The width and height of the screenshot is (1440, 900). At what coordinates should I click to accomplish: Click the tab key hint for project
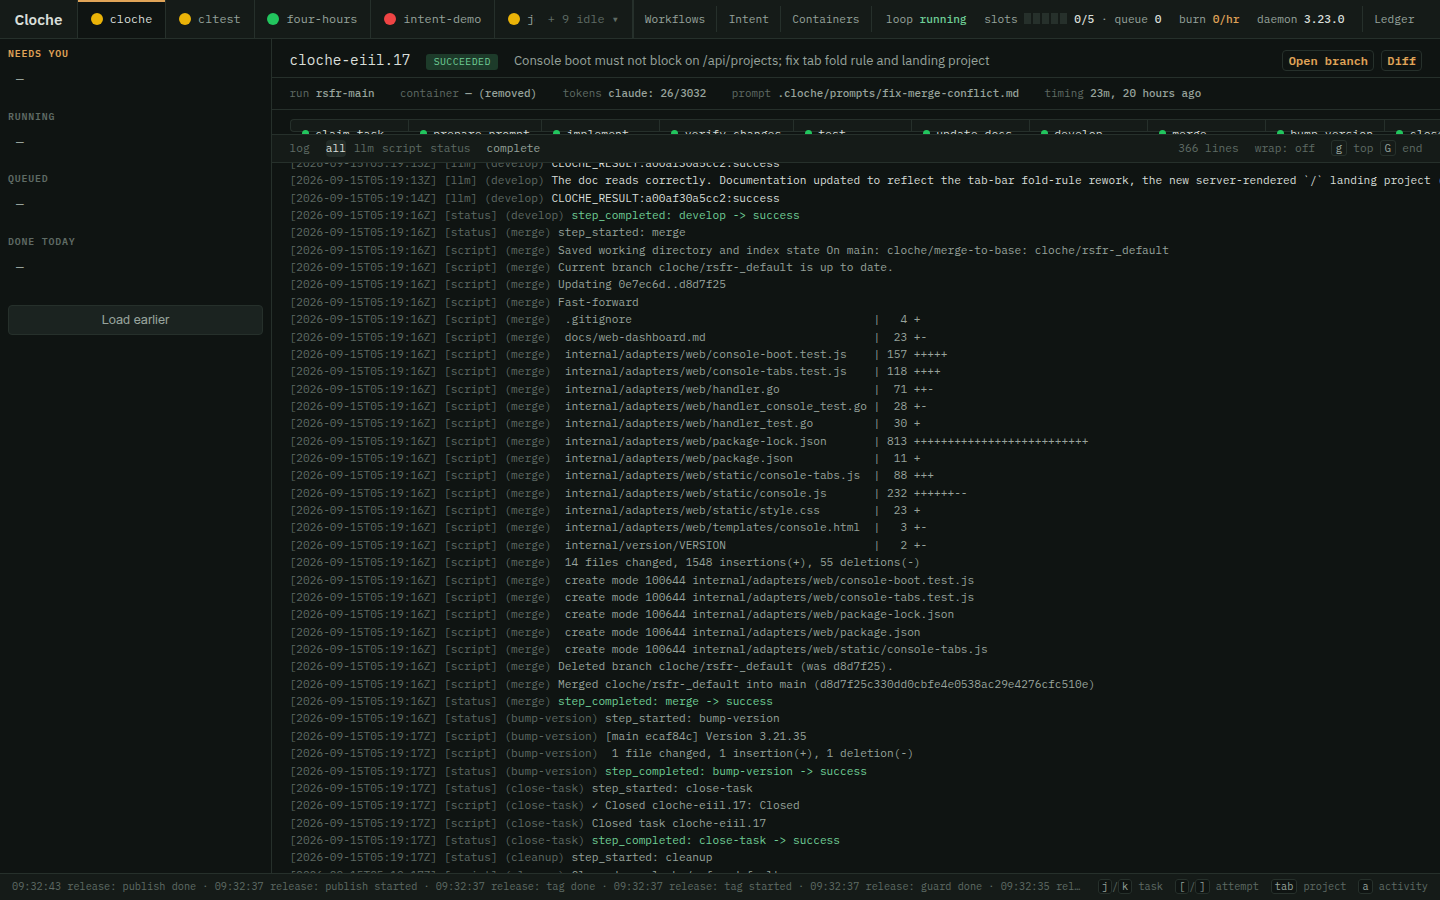[x=1284, y=886]
